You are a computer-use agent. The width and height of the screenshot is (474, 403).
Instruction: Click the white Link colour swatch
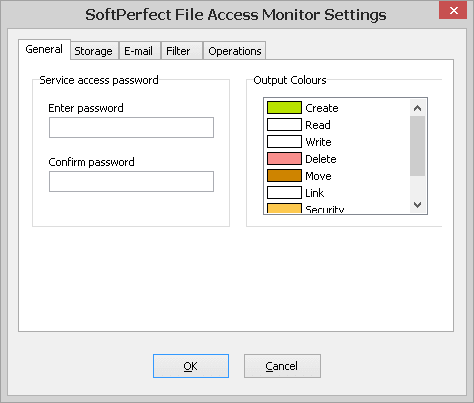[x=284, y=193]
